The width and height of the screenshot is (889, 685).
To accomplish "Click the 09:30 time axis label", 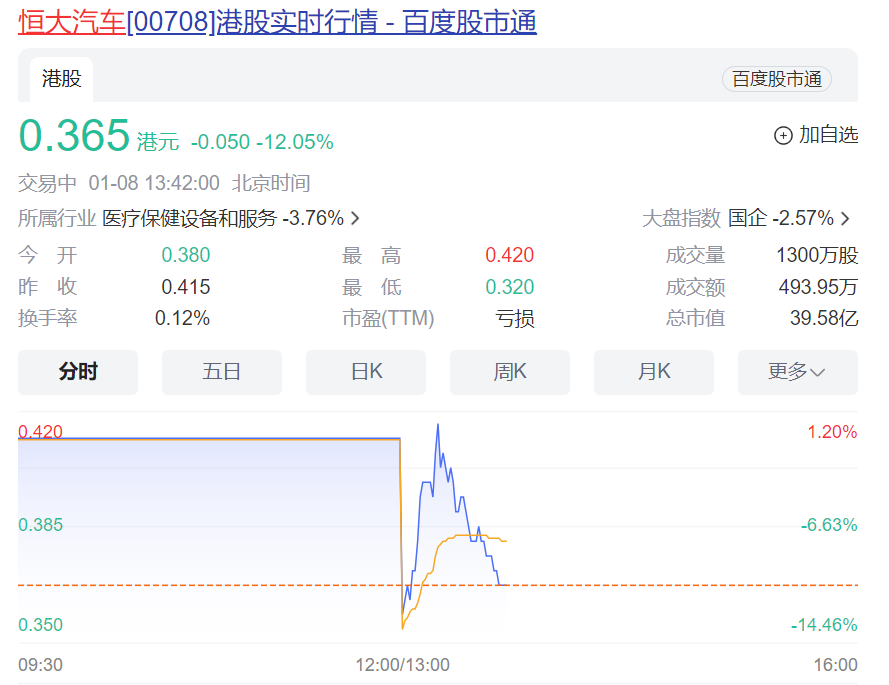I will 40,665.
